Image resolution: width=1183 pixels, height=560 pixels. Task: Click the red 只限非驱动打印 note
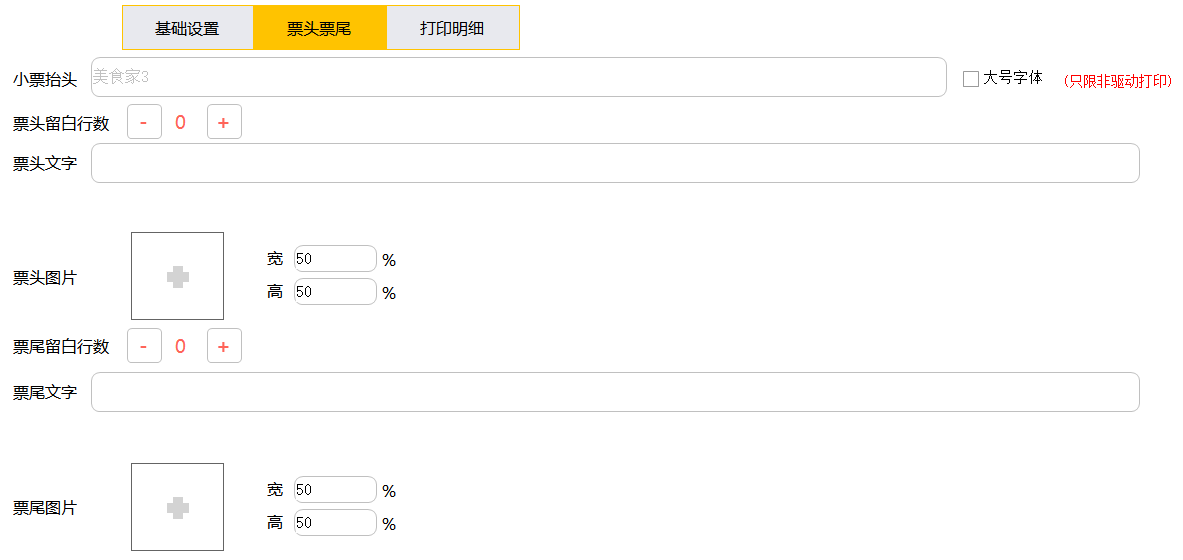[x=1117, y=81]
